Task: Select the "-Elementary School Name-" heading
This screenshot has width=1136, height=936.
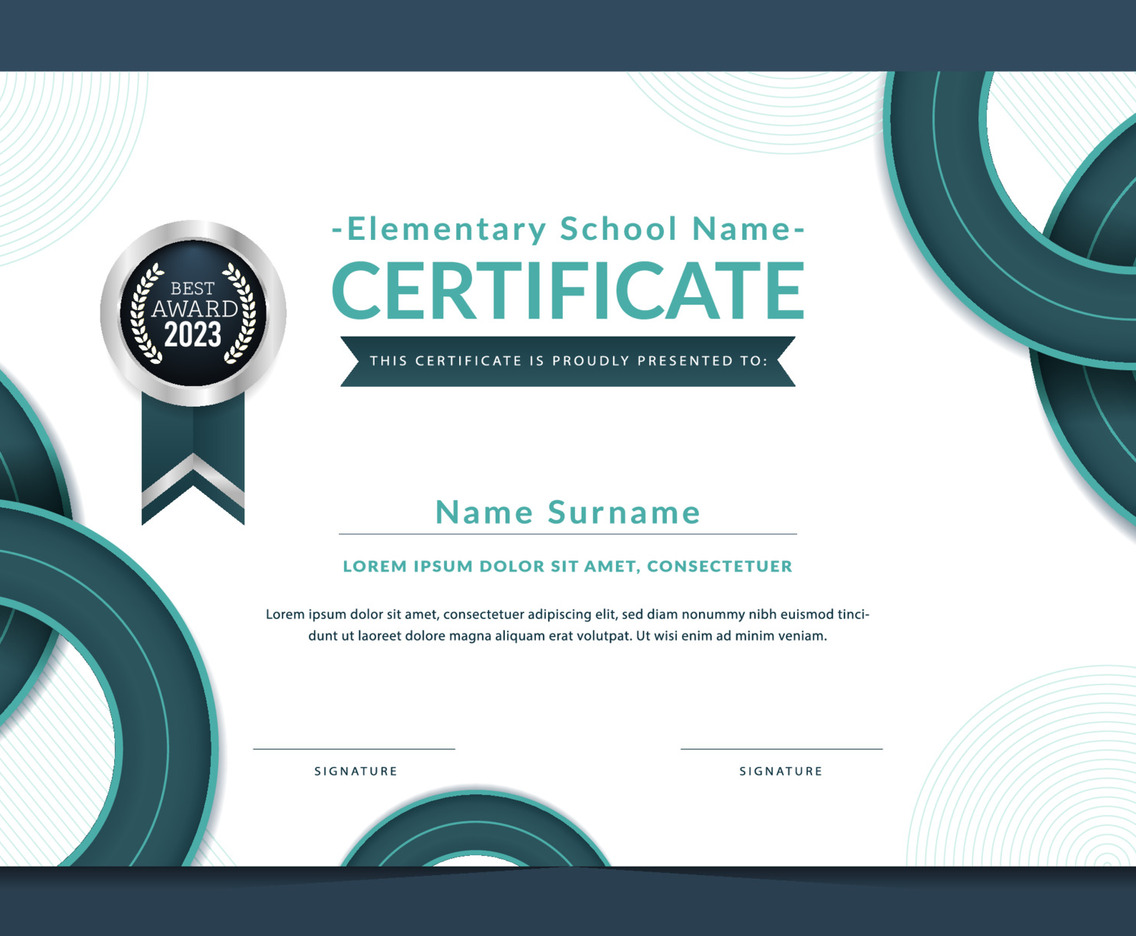Action: pyautogui.click(x=568, y=229)
